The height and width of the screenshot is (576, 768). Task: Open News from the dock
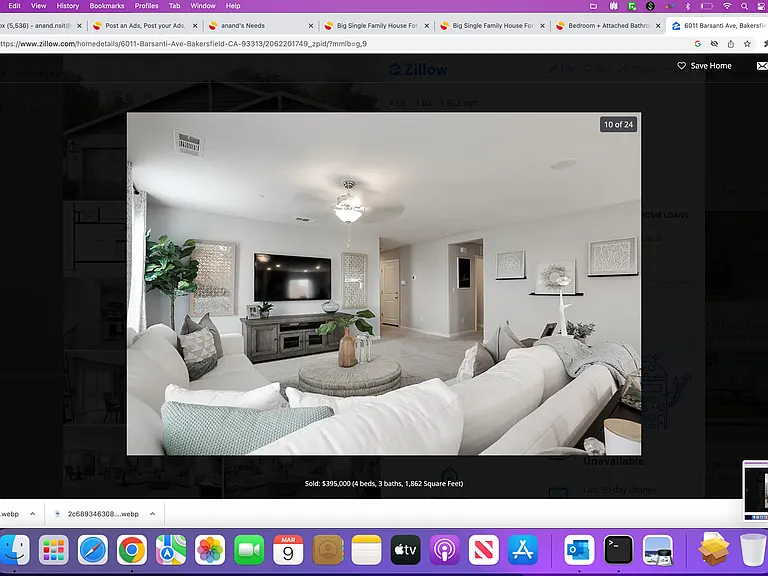(x=484, y=550)
